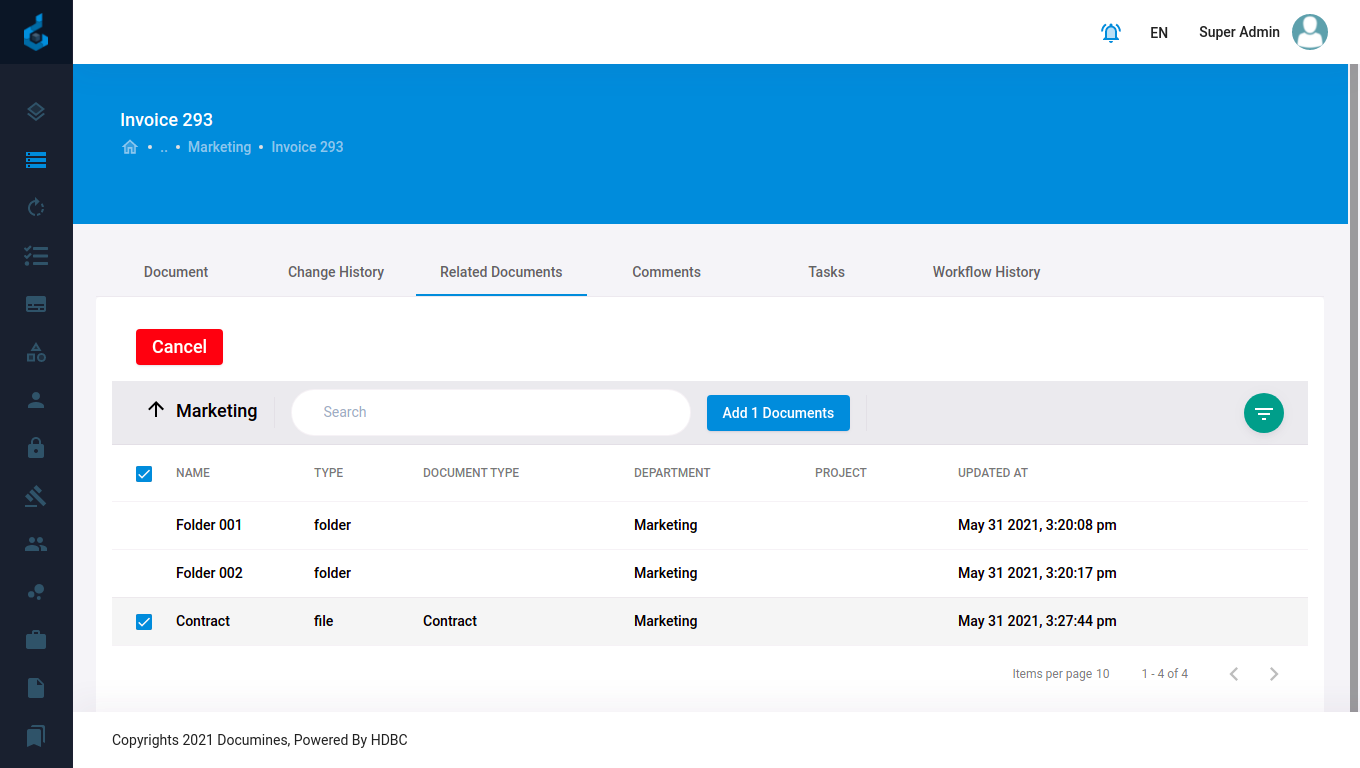Viewport: 1360px width, 768px height.
Task: Click the padlock icon in sidebar
Action: click(36, 448)
